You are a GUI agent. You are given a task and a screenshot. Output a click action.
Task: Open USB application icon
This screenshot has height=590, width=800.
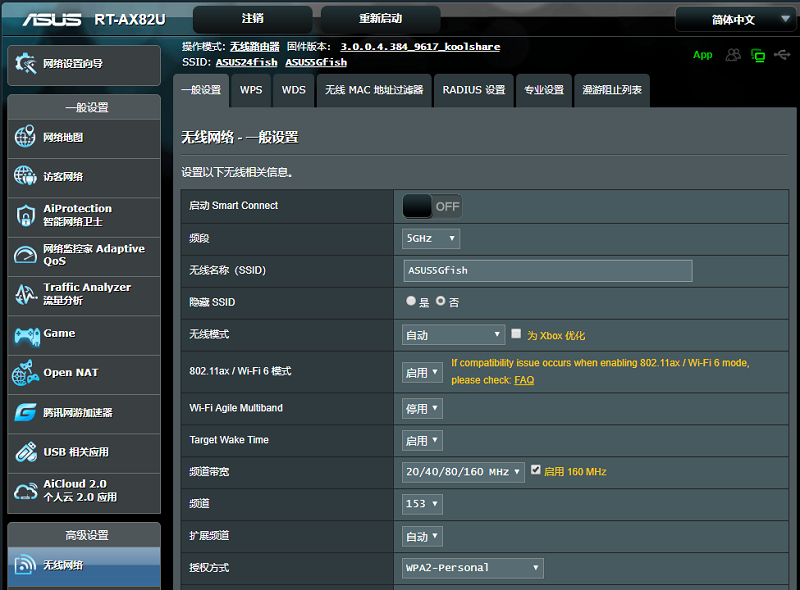click(x=26, y=452)
